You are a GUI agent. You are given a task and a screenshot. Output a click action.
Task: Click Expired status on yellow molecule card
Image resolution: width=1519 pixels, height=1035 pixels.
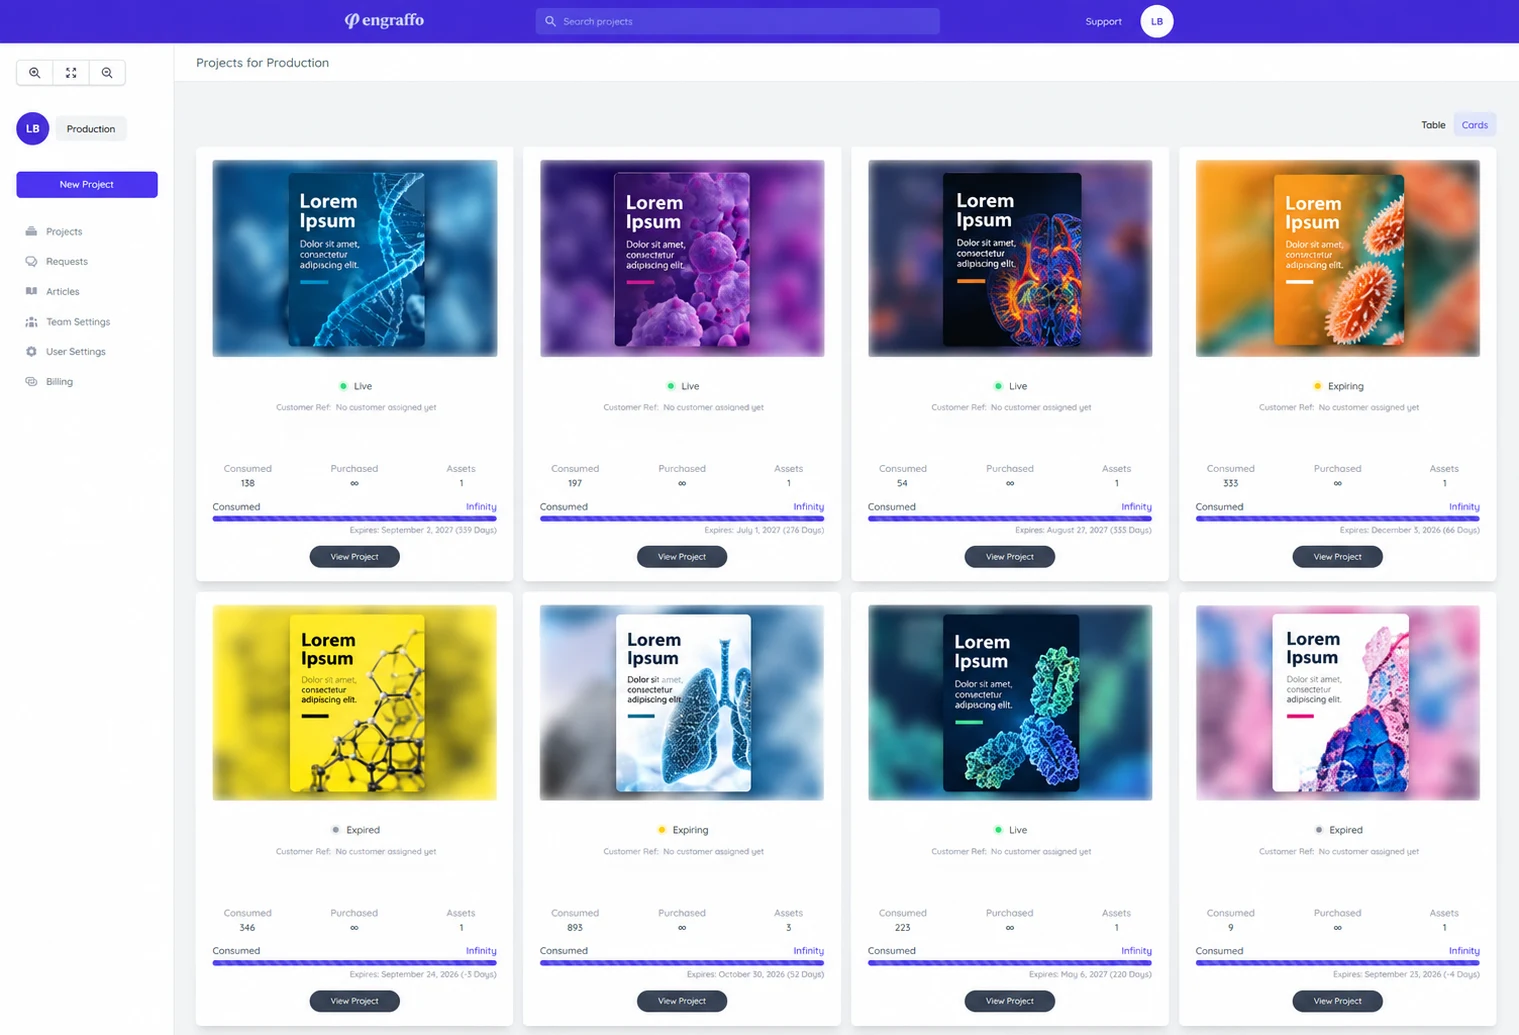click(x=355, y=830)
